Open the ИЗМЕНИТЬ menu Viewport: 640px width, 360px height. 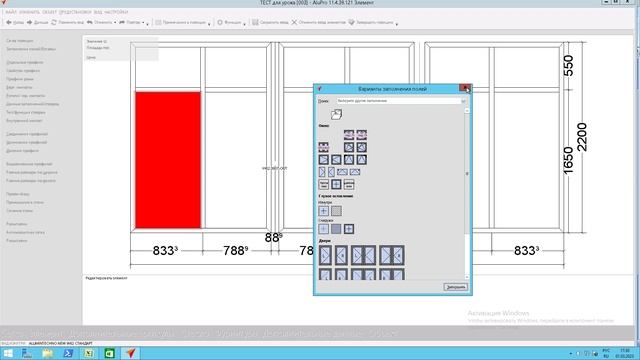(x=29, y=12)
